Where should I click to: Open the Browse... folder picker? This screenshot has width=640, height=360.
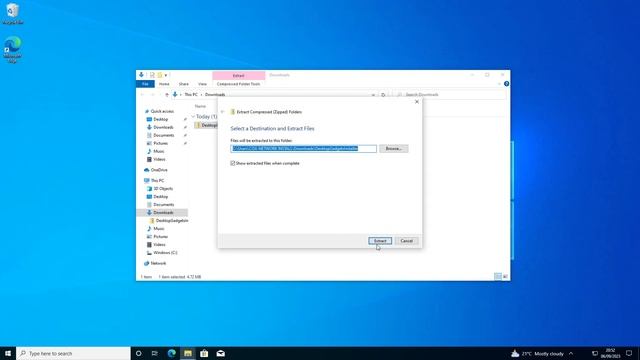[393, 149]
